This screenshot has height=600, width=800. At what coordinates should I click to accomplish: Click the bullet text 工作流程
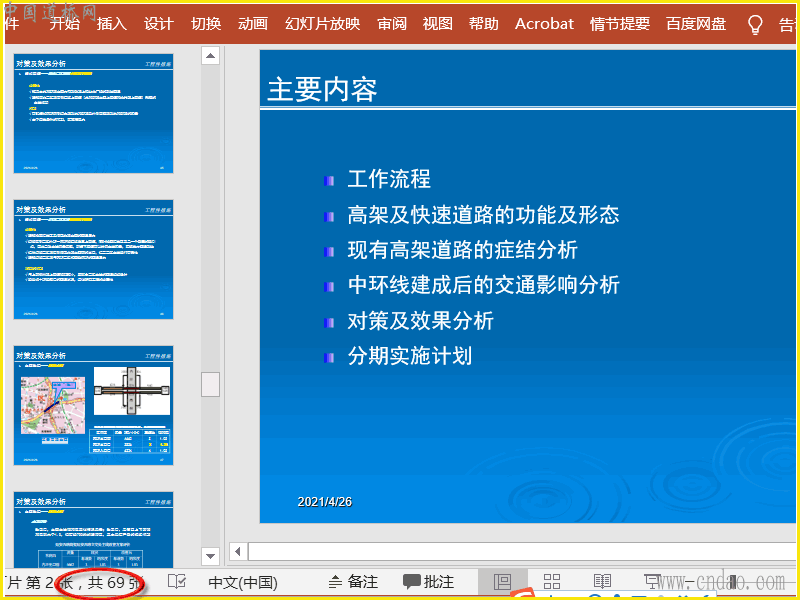point(389,180)
